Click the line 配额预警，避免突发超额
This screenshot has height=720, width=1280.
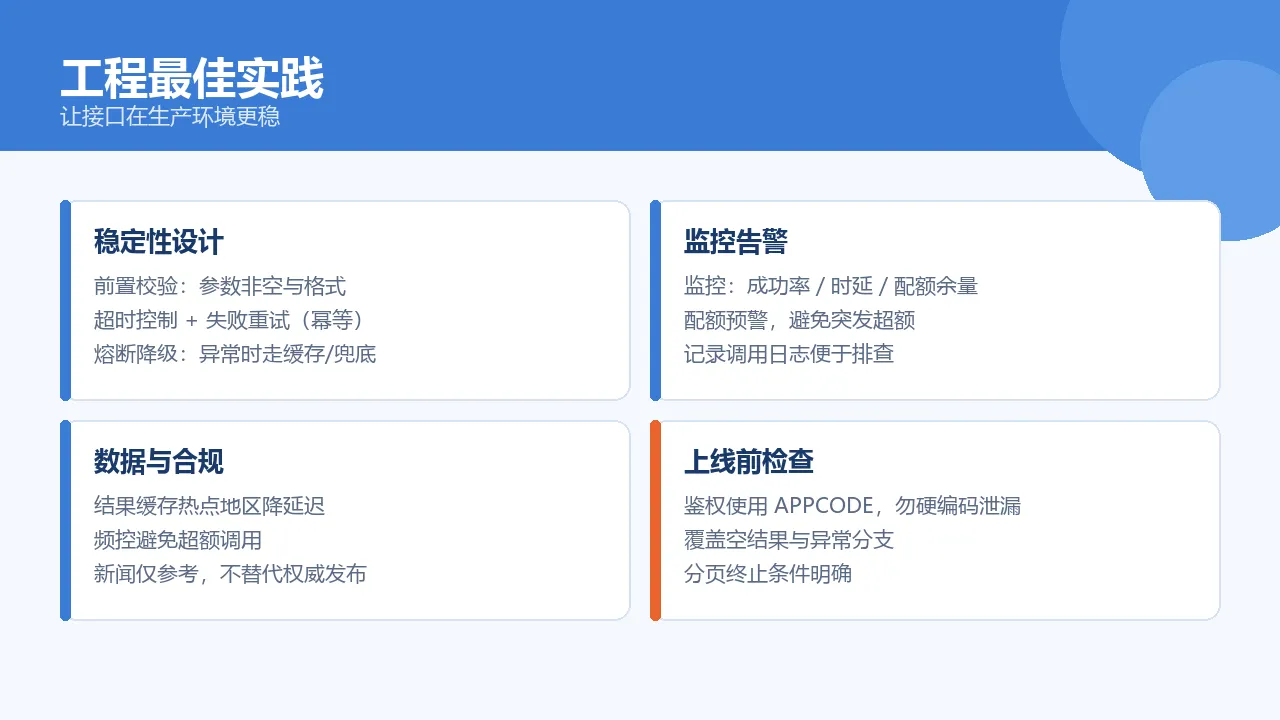[800, 320]
